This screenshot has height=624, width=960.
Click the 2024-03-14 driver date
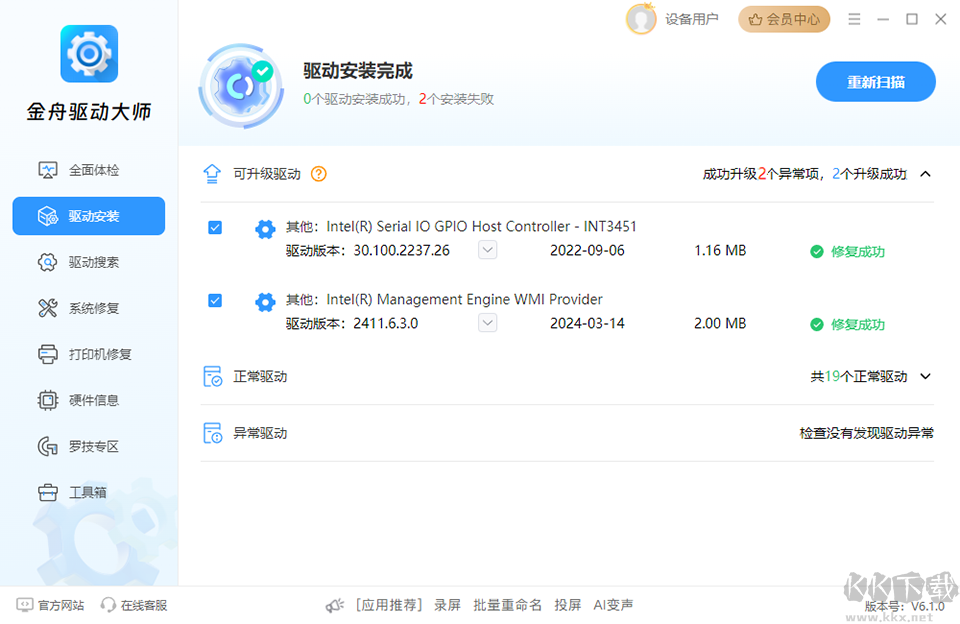(x=587, y=323)
